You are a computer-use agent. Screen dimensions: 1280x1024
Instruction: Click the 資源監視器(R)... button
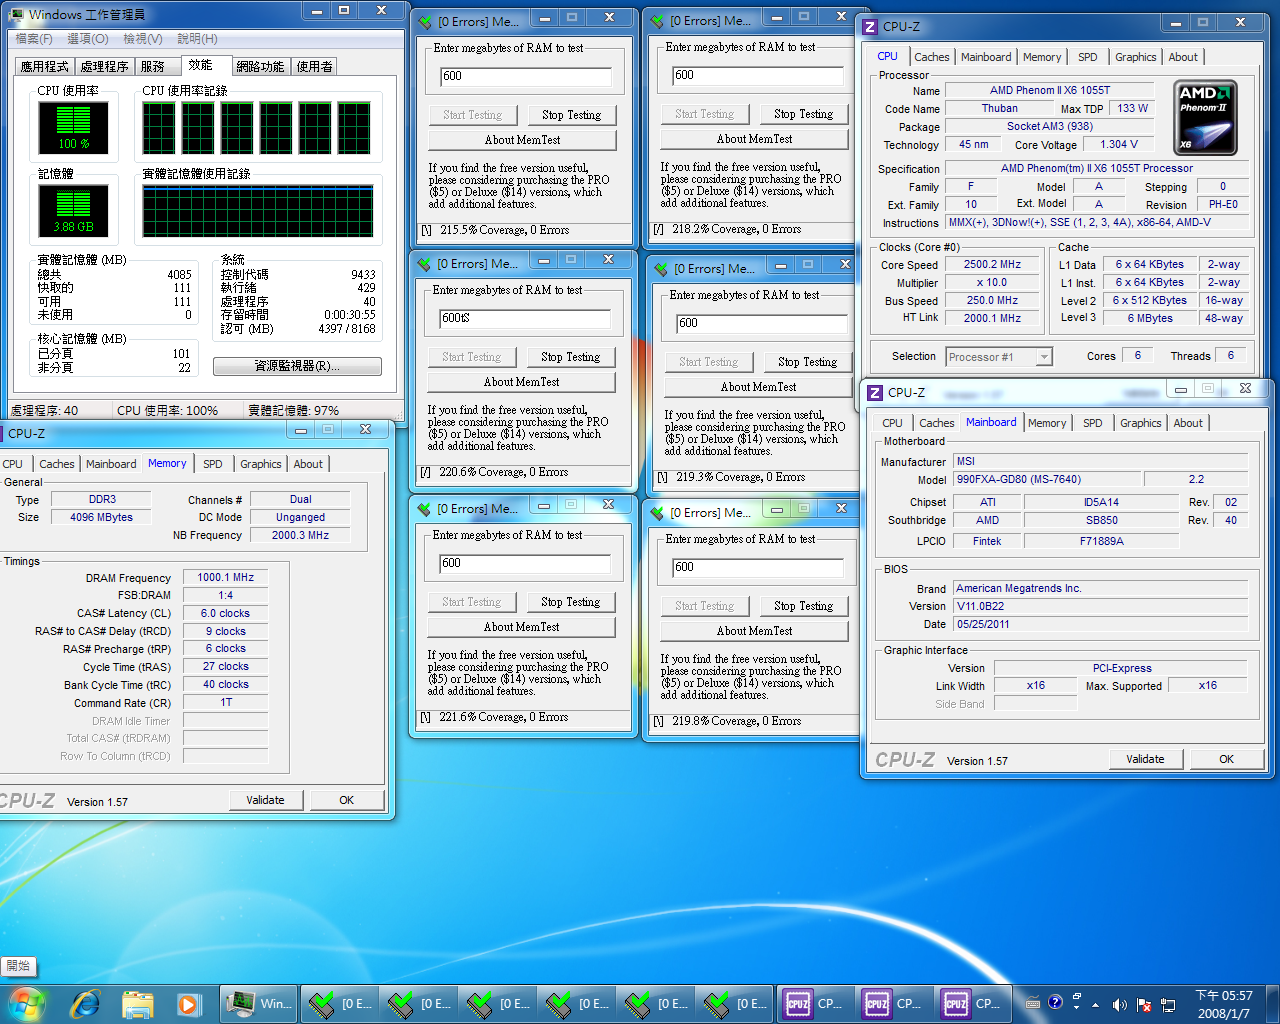297,366
